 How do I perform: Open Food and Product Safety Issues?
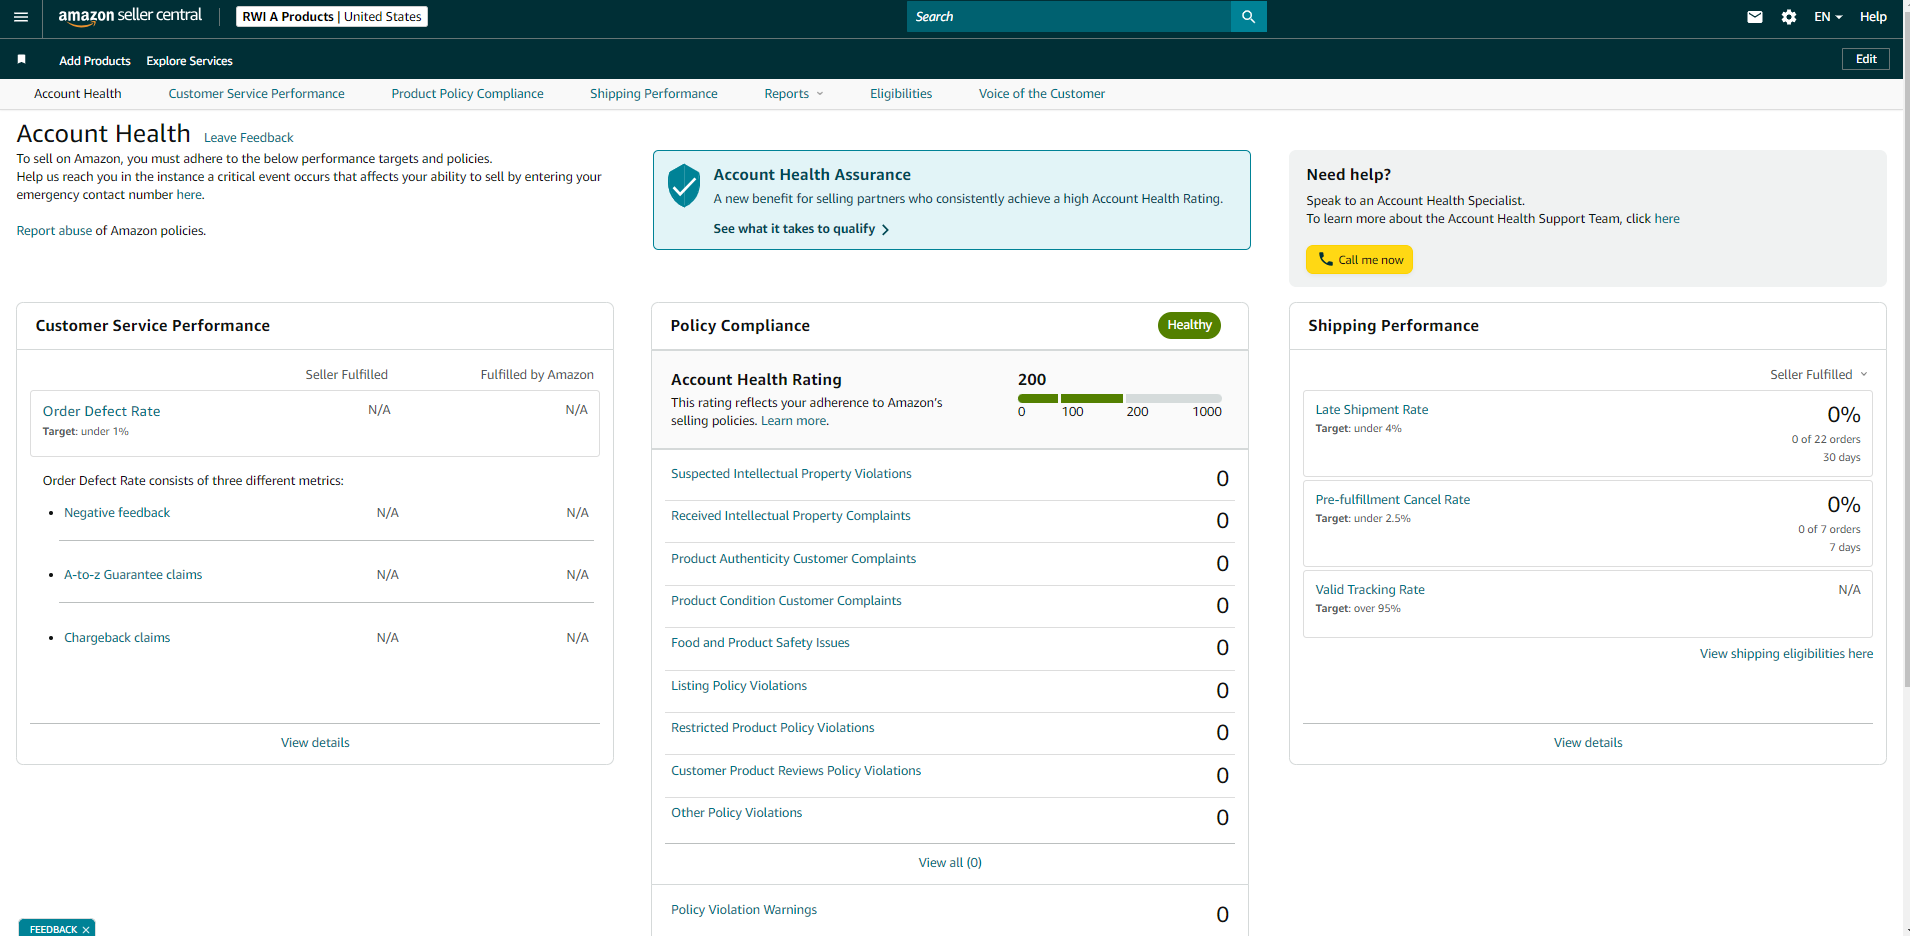click(x=760, y=643)
